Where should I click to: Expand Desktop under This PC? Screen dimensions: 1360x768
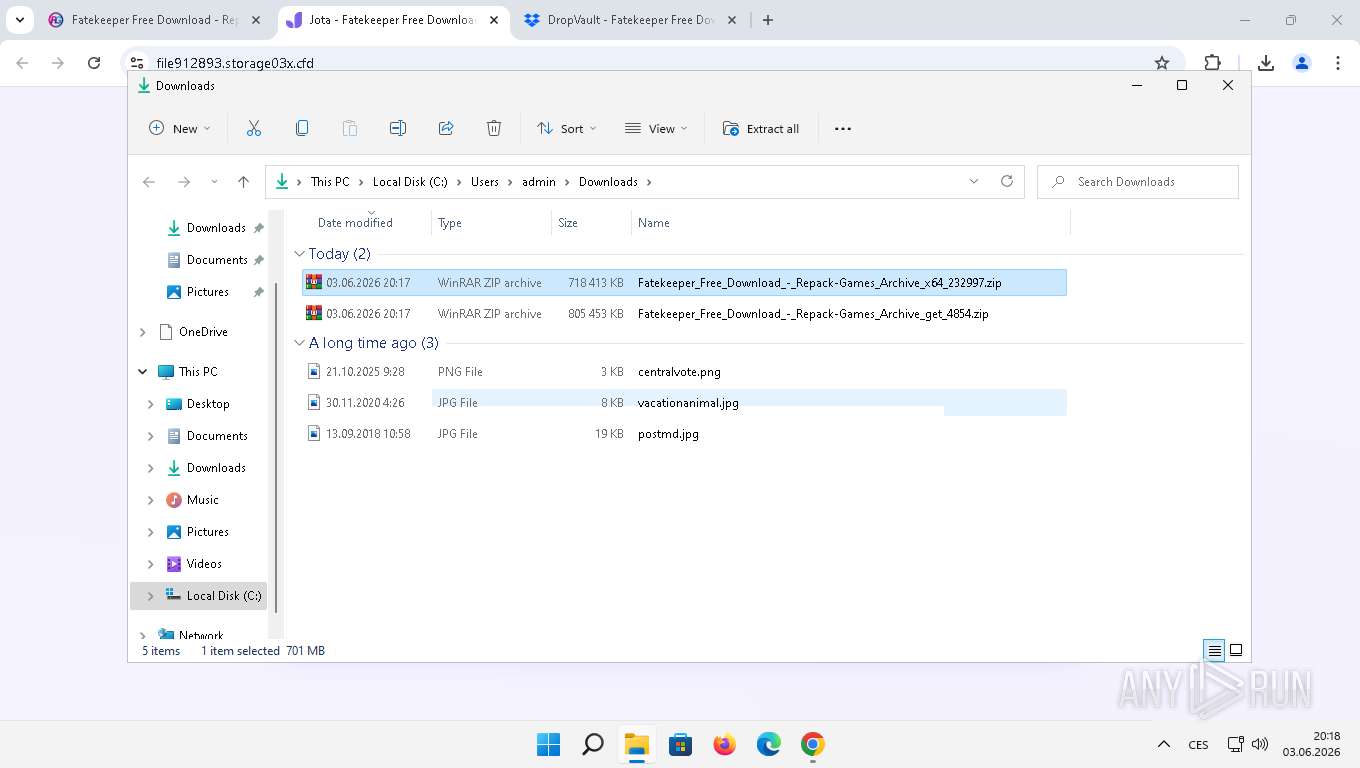click(x=151, y=404)
